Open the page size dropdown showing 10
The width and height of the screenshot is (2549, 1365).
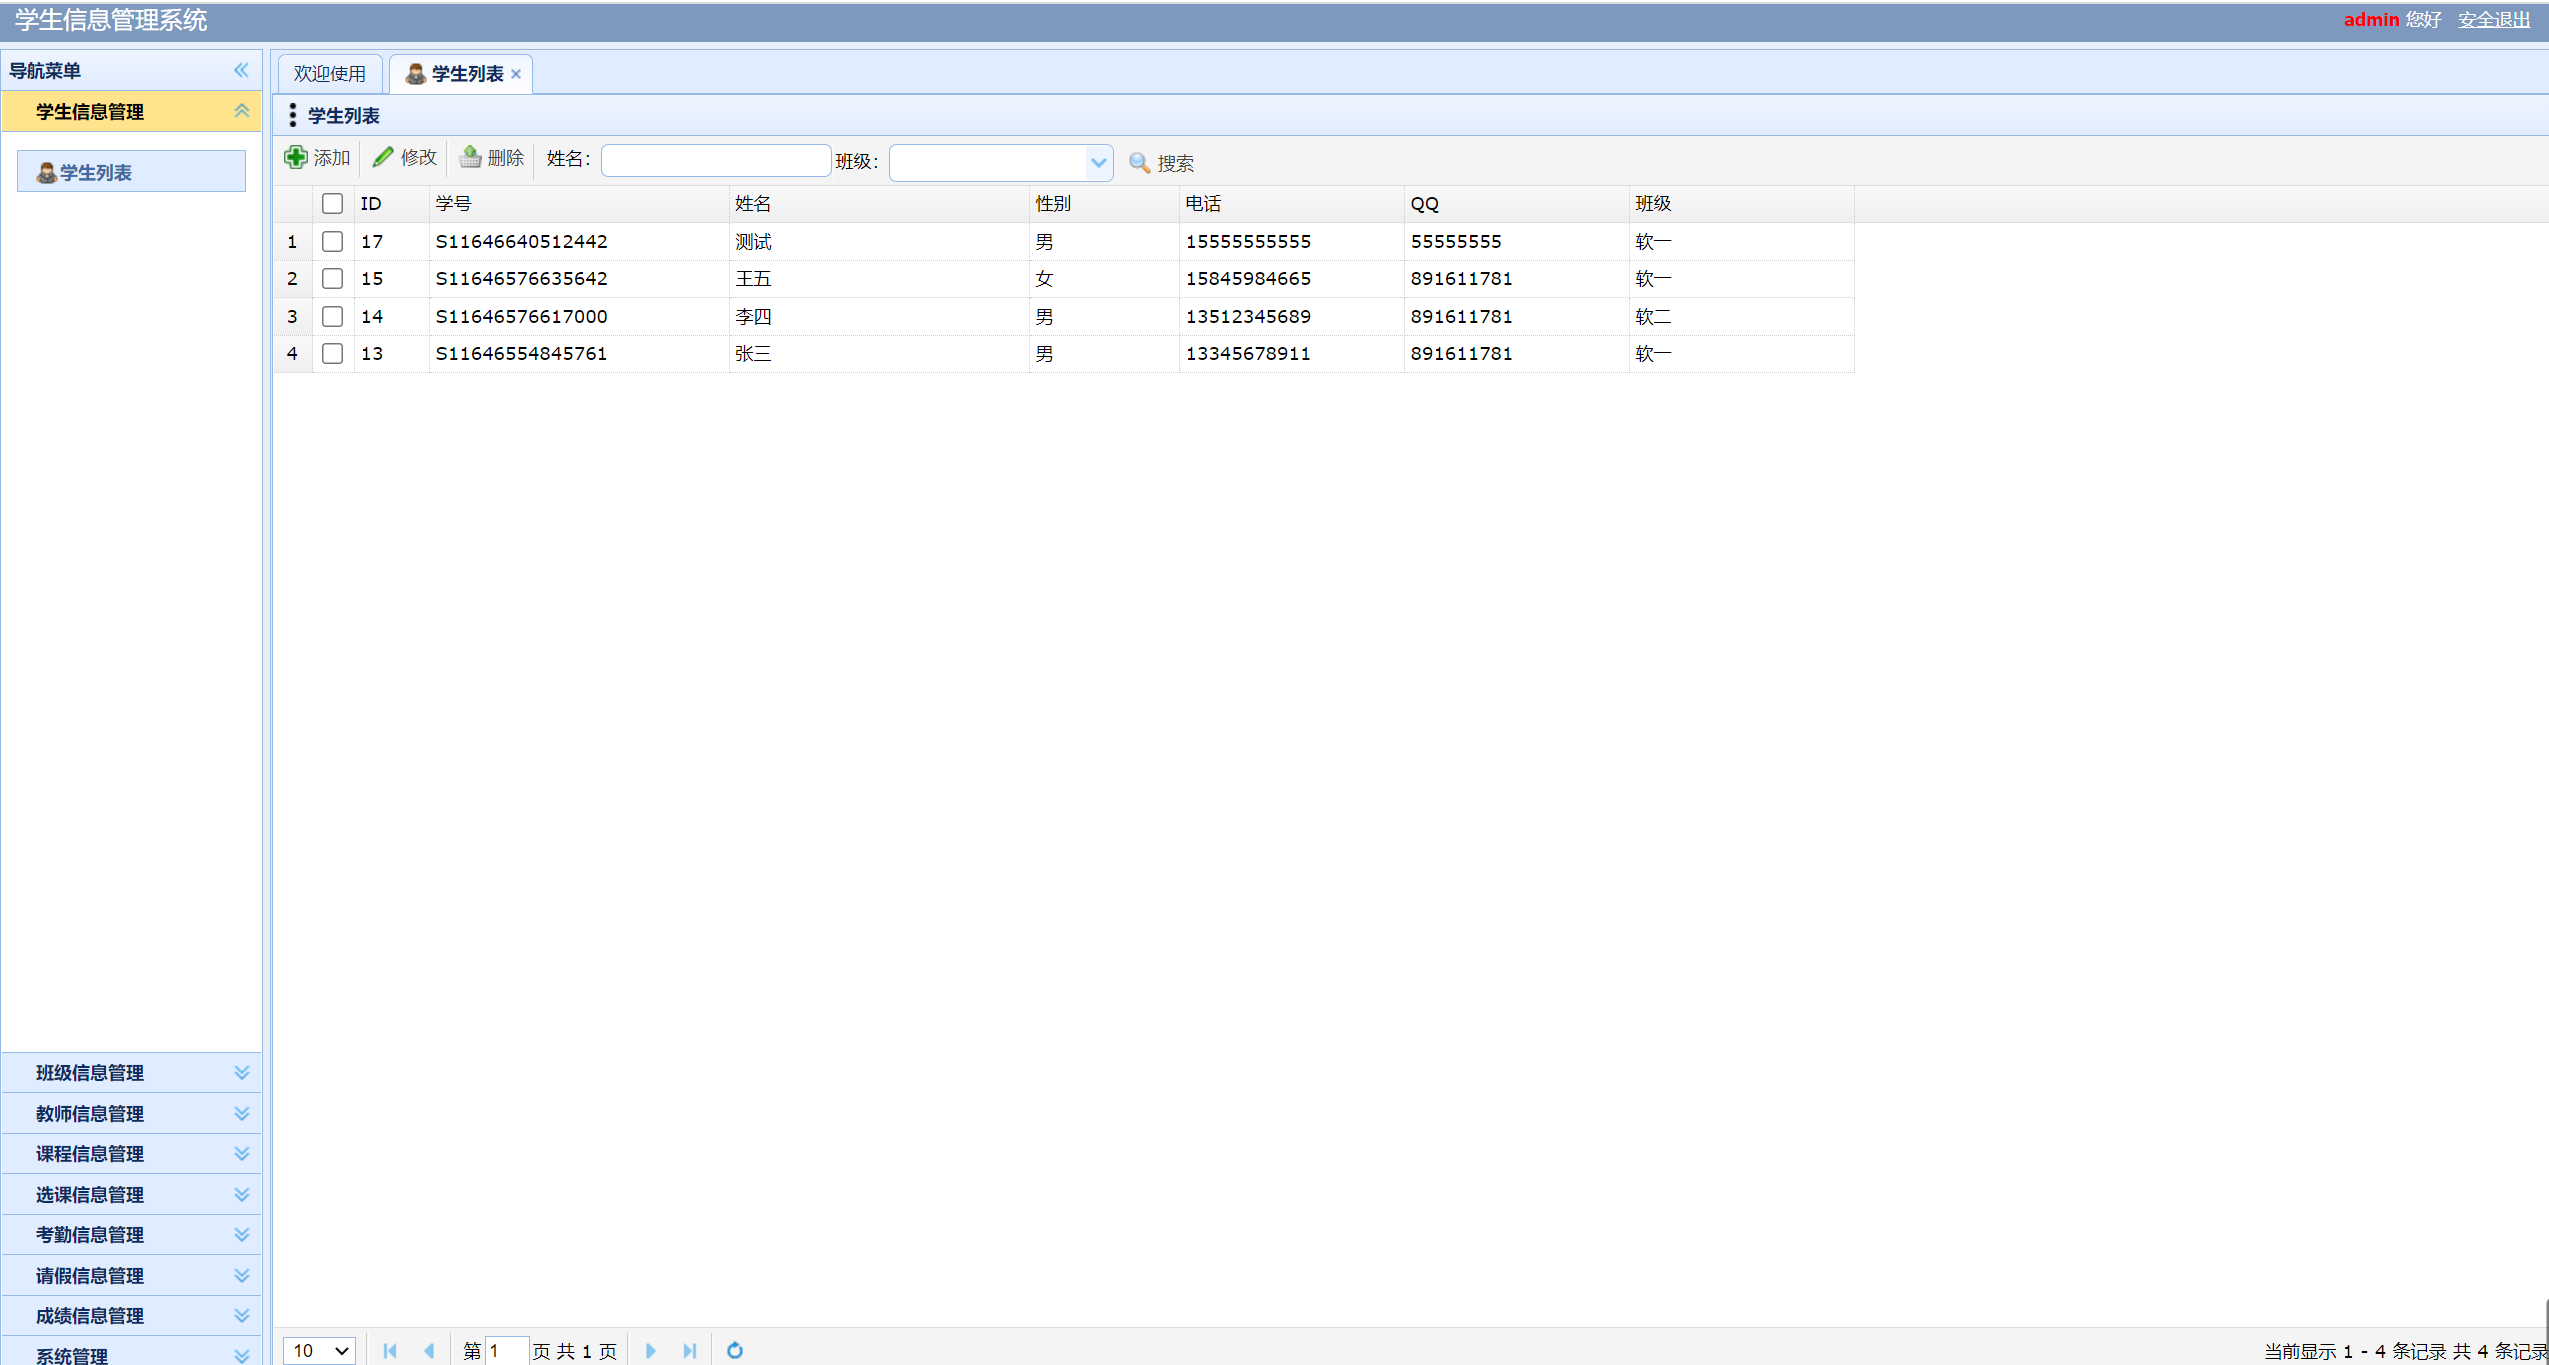320,1350
